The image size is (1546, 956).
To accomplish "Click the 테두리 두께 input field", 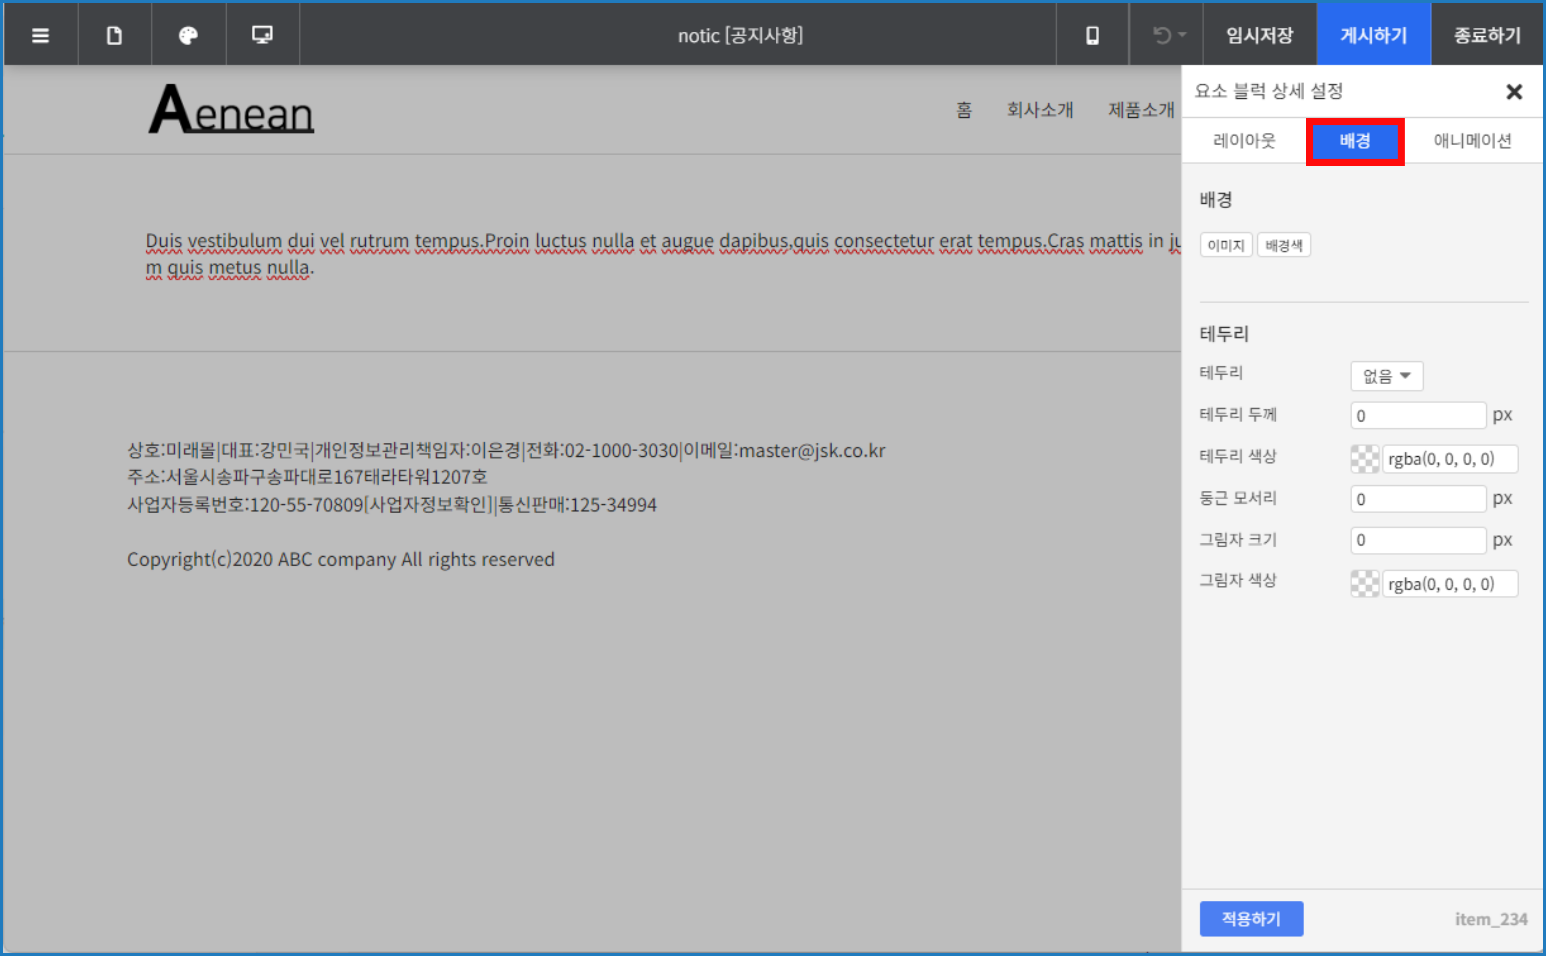I will pyautogui.click(x=1418, y=416).
